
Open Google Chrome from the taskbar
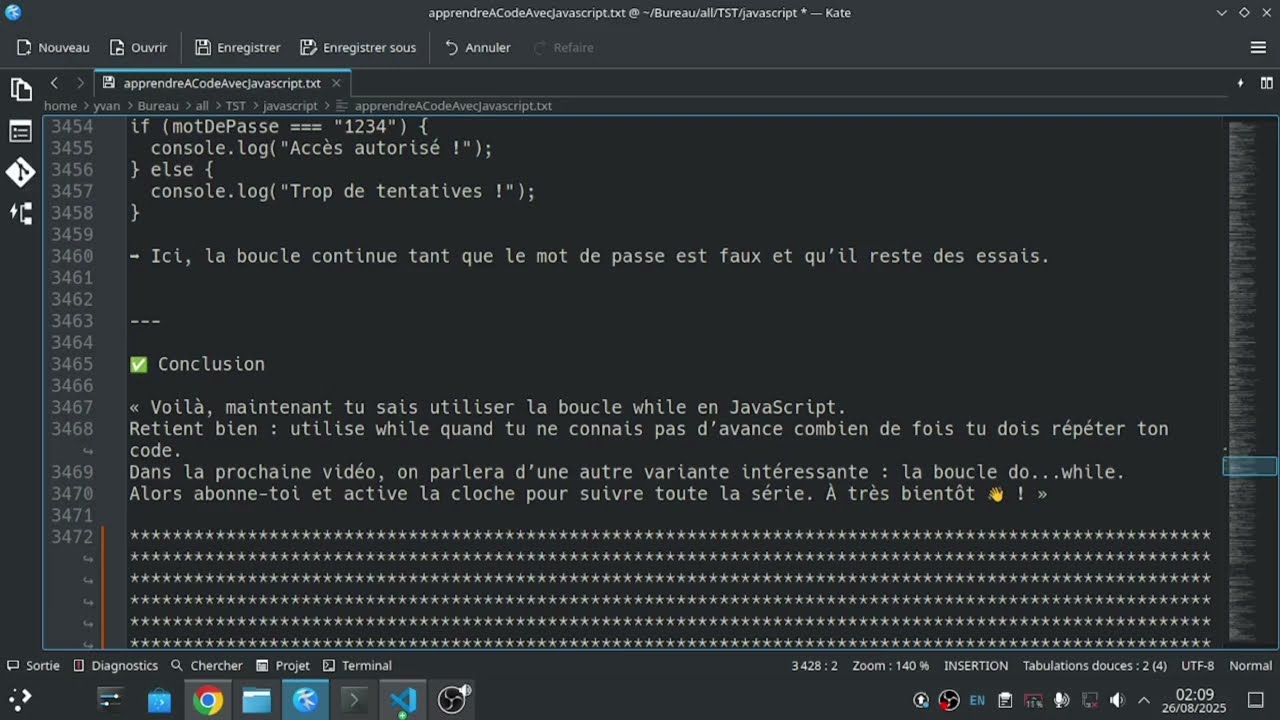click(208, 700)
